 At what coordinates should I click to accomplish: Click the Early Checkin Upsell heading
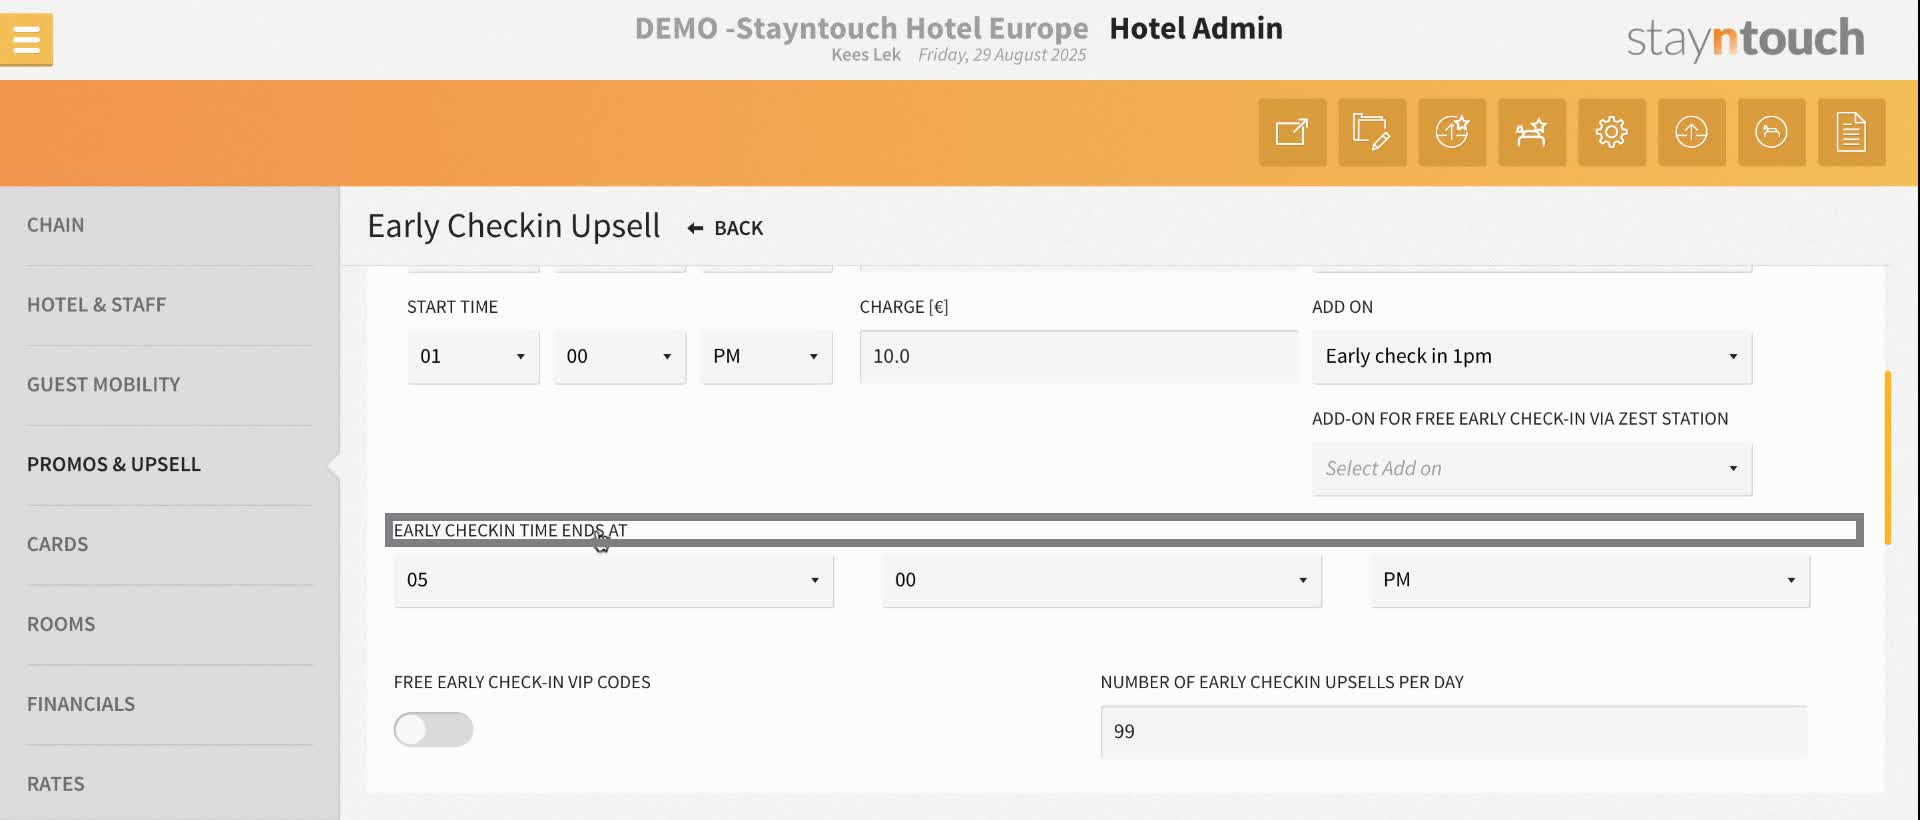coord(514,227)
